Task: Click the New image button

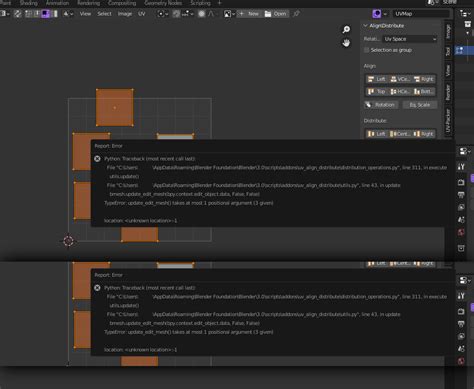Action: coord(249,14)
